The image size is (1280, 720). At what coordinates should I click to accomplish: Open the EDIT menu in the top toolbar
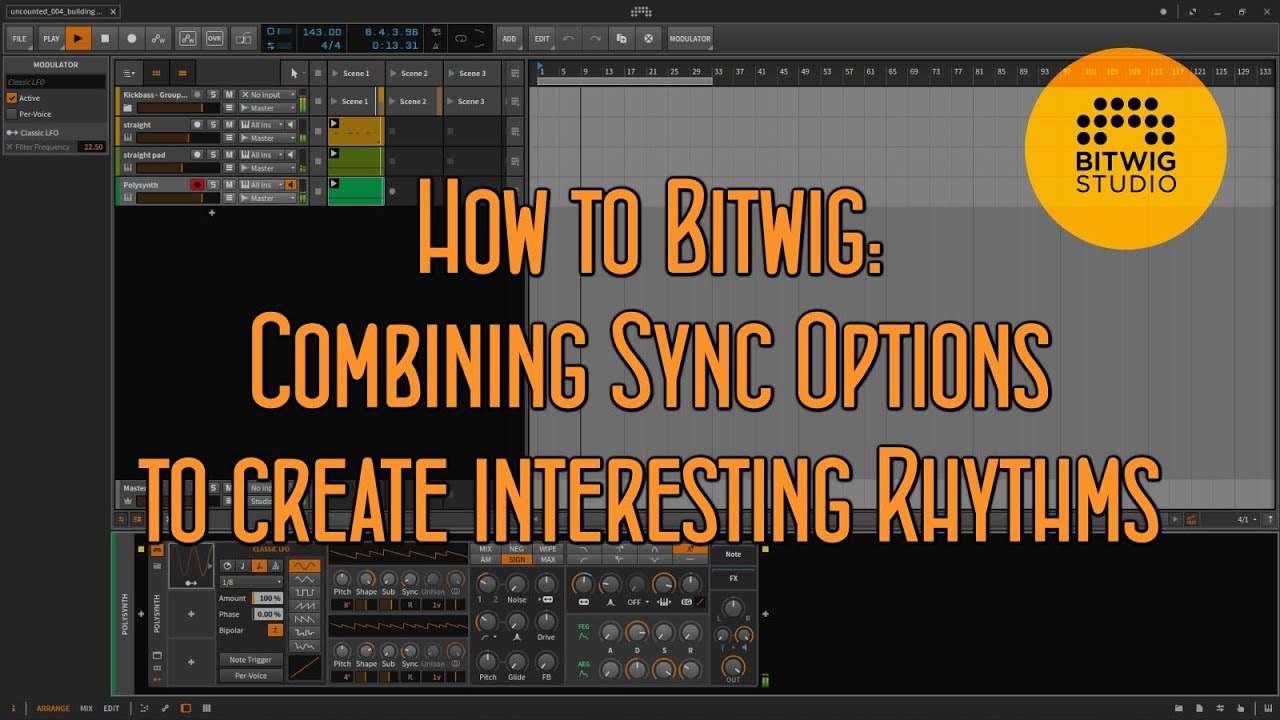pyautogui.click(x=541, y=38)
